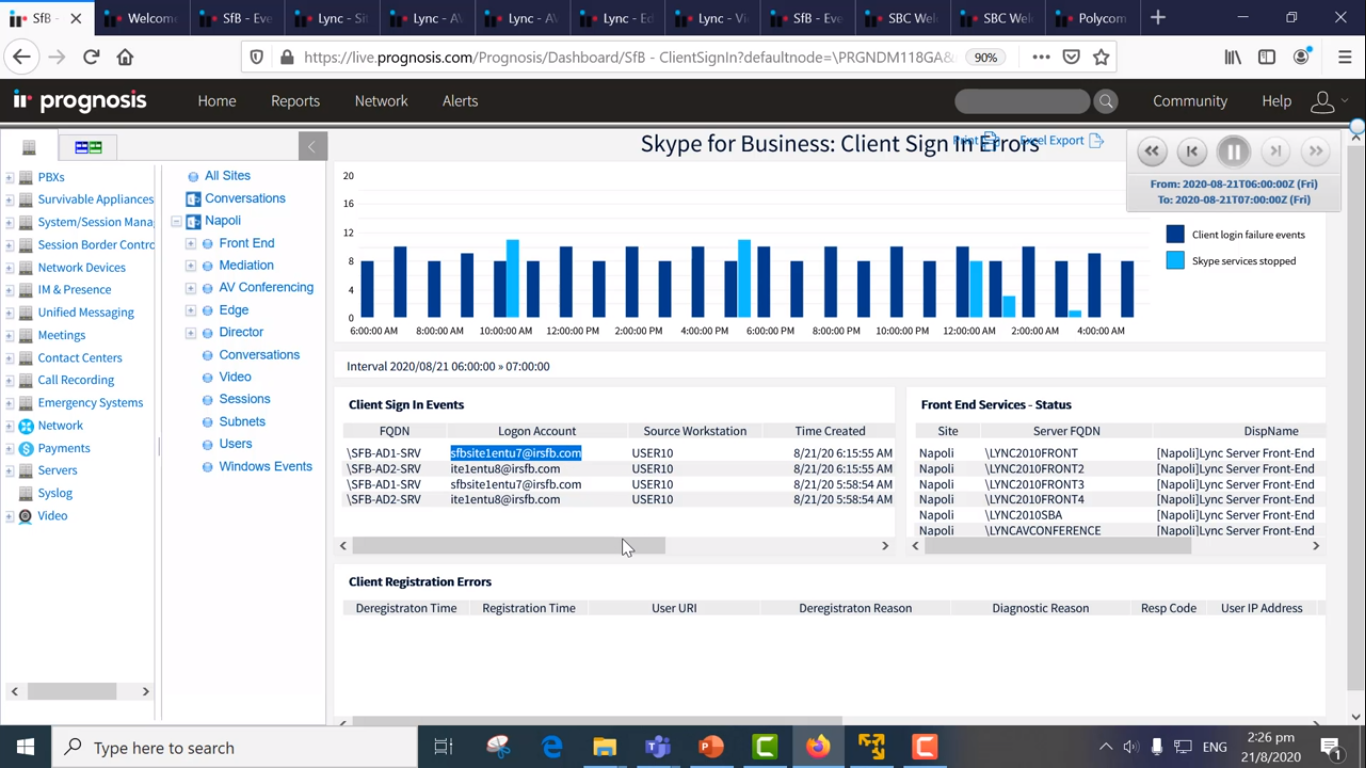The width and height of the screenshot is (1366, 768).
Task: Open the Help link
Action: [1277, 101]
